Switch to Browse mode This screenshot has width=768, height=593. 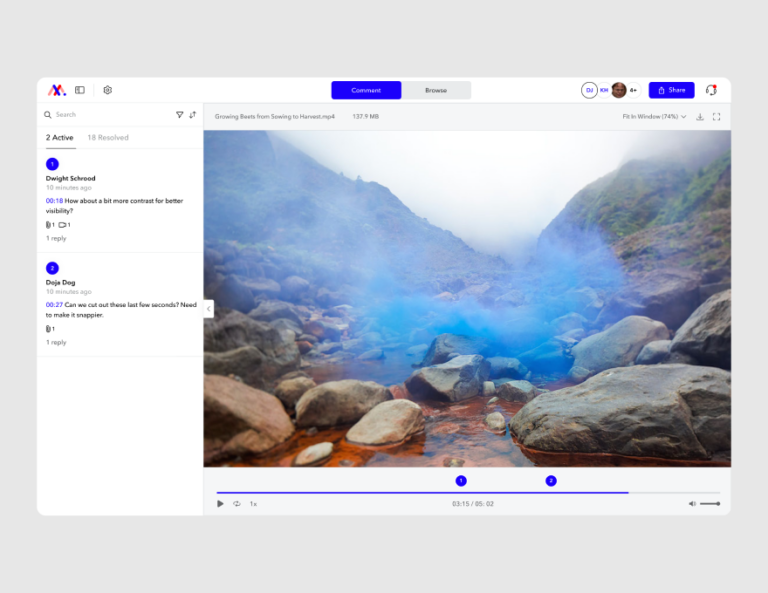tap(436, 90)
